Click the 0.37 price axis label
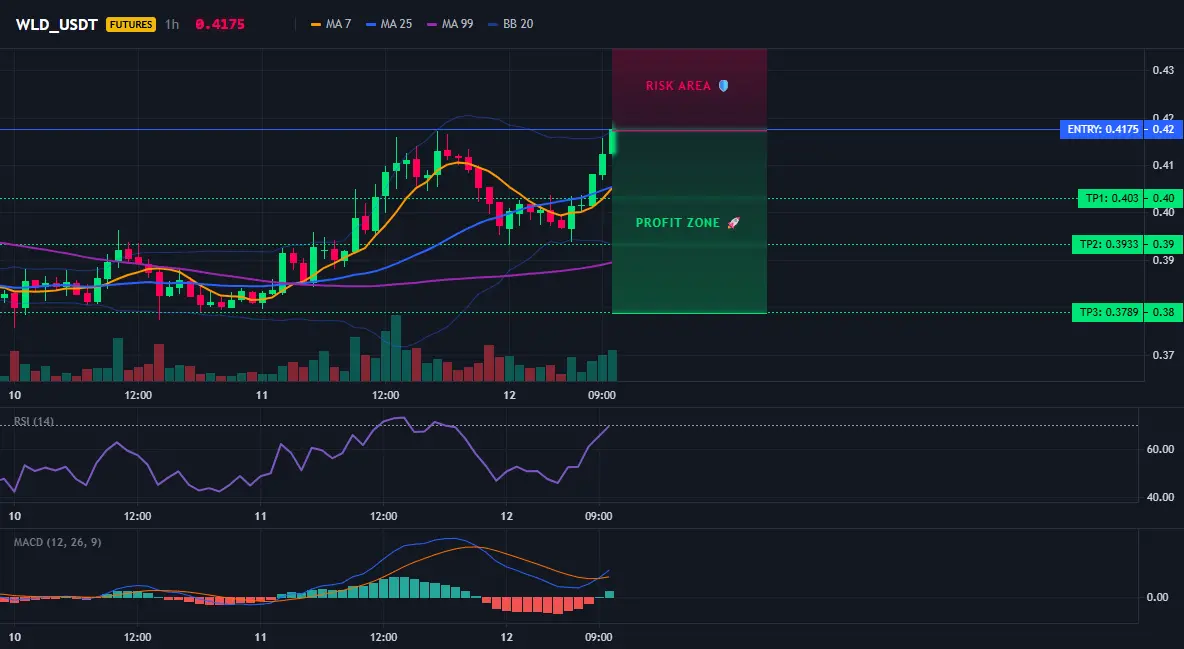The height and width of the screenshot is (649, 1184). pyautogui.click(x=1164, y=355)
